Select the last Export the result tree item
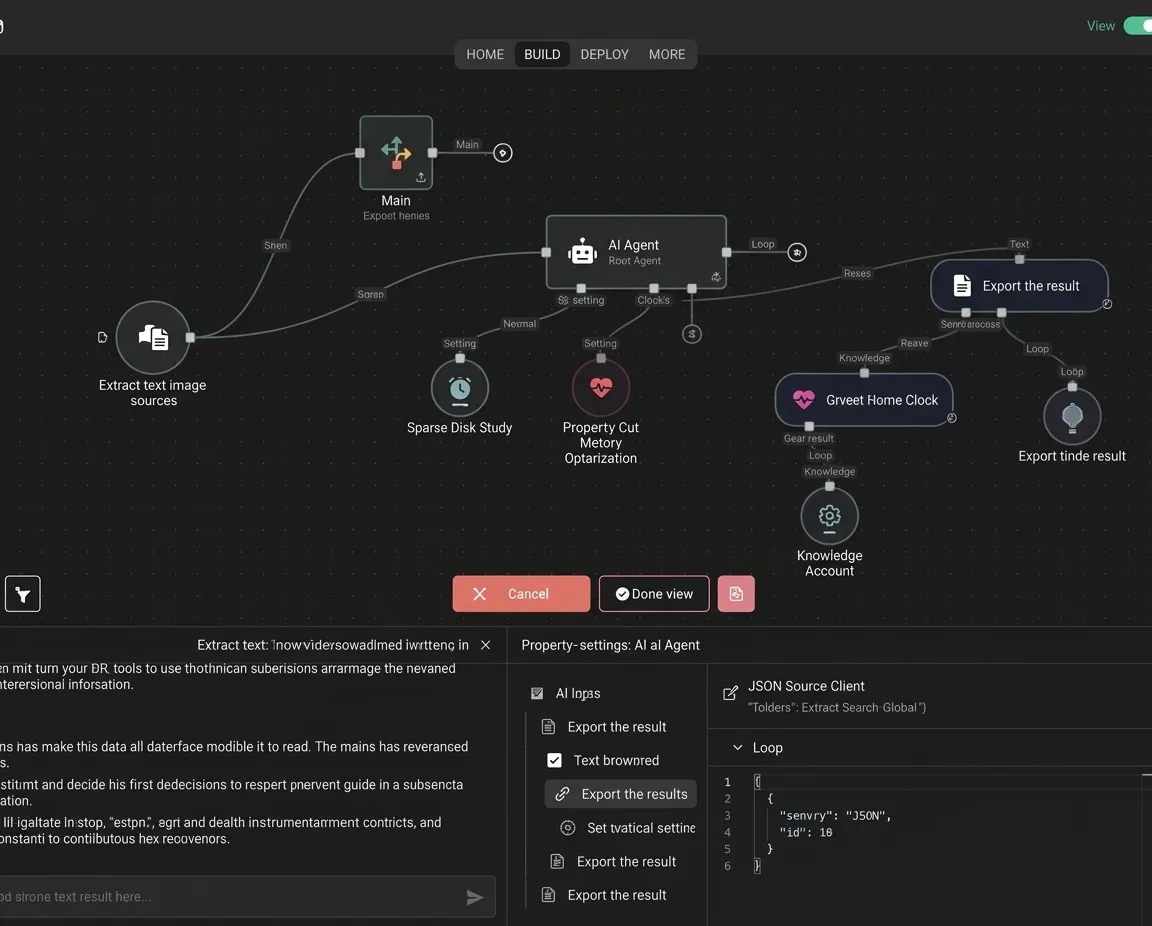Image resolution: width=1152 pixels, height=926 pixels. pos(604,895)
